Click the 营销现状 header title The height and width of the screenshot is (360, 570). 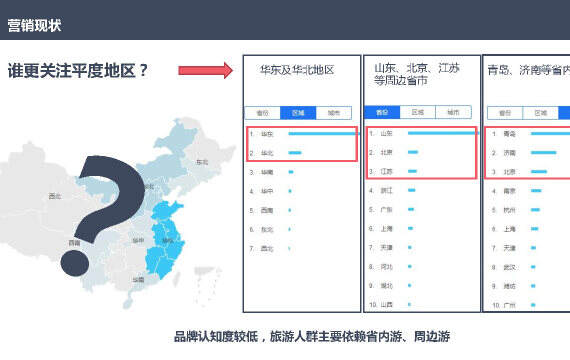click(x=34, y=25)
